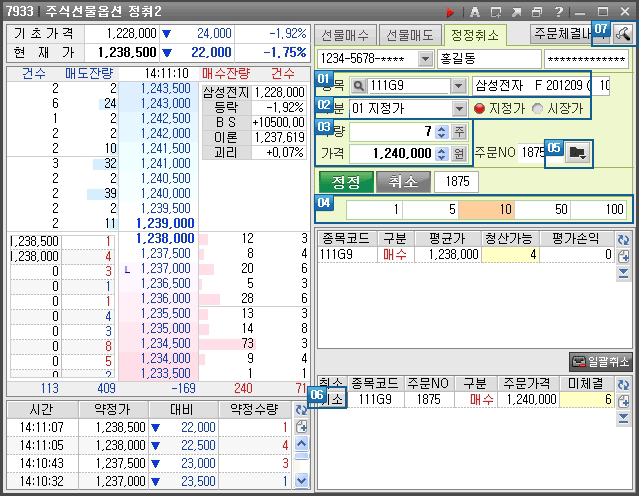
Task: Click the add-sheet icon in position table
Action: (623, 256)
